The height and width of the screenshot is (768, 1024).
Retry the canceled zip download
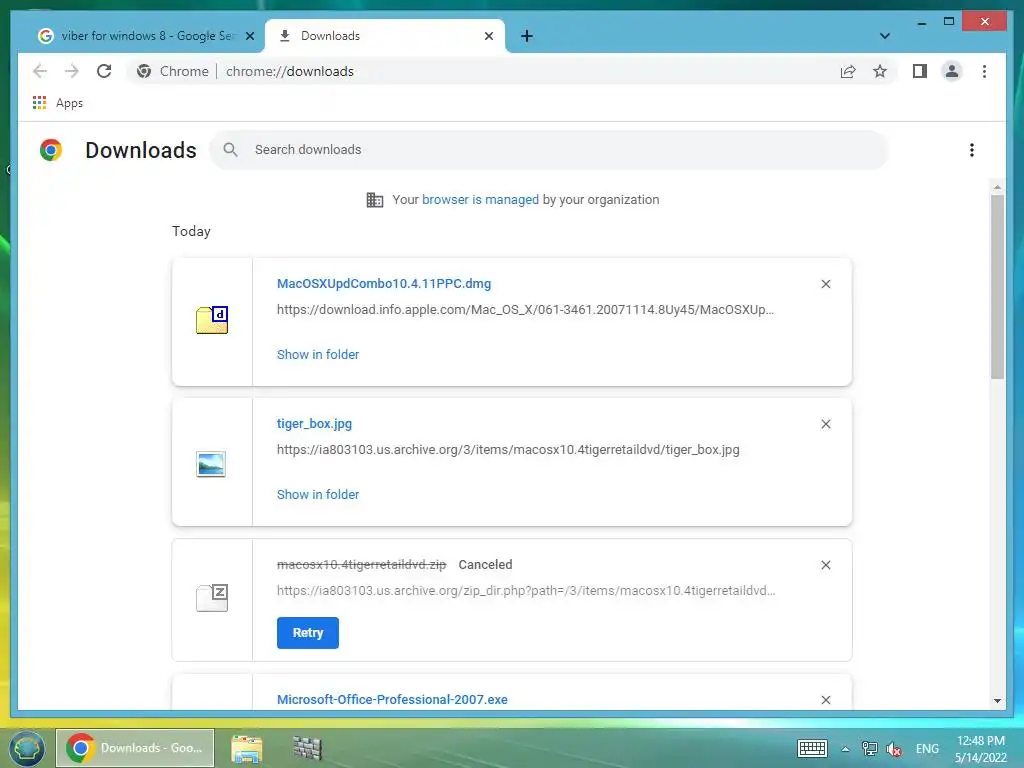tap(308, 633)
